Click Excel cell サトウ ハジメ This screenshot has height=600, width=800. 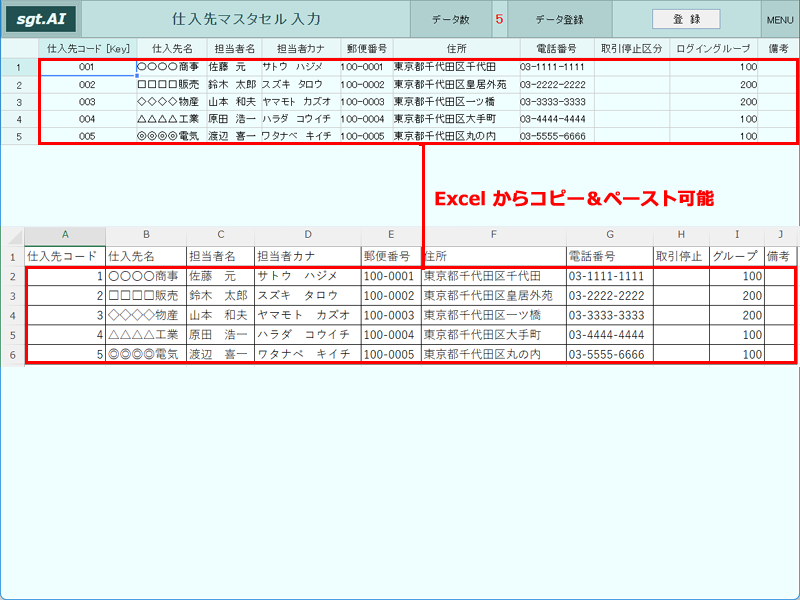[308, 276]
